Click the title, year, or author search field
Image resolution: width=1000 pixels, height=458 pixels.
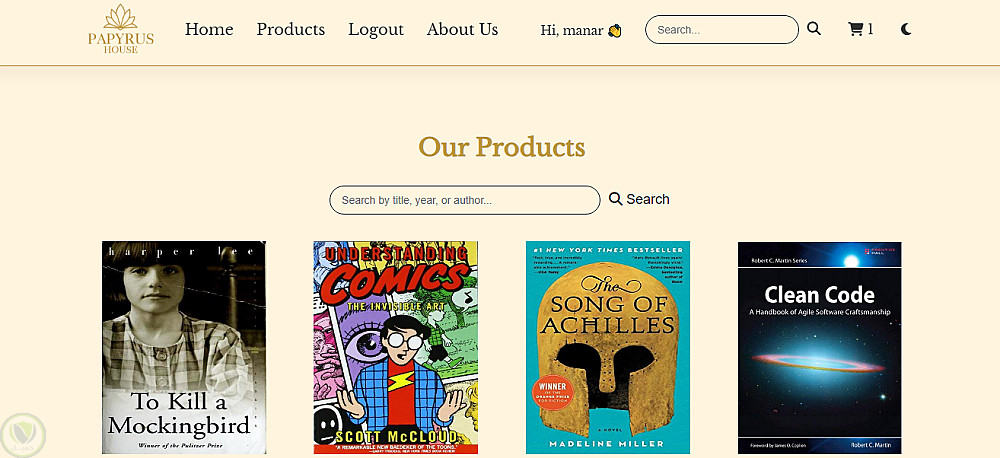(x=464, y=200)
